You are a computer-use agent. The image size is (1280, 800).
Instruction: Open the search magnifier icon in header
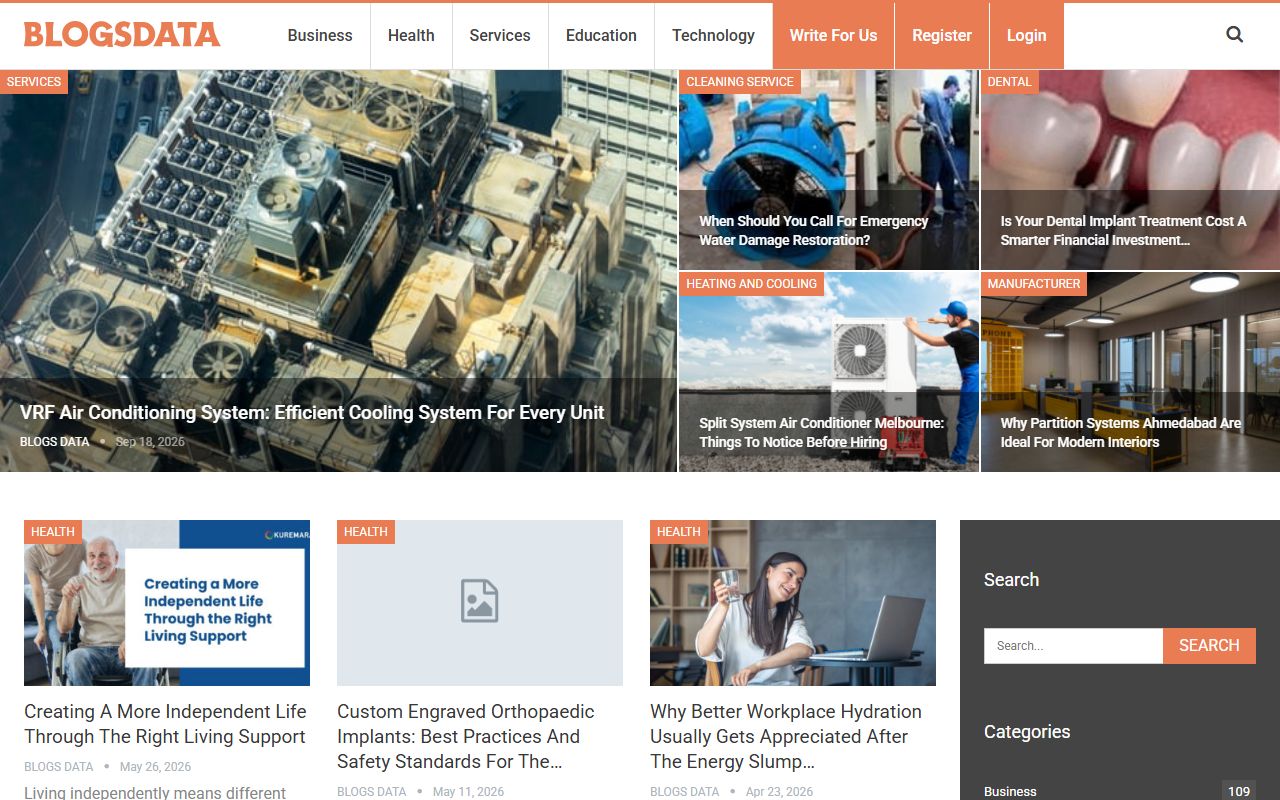(1235, 35)
